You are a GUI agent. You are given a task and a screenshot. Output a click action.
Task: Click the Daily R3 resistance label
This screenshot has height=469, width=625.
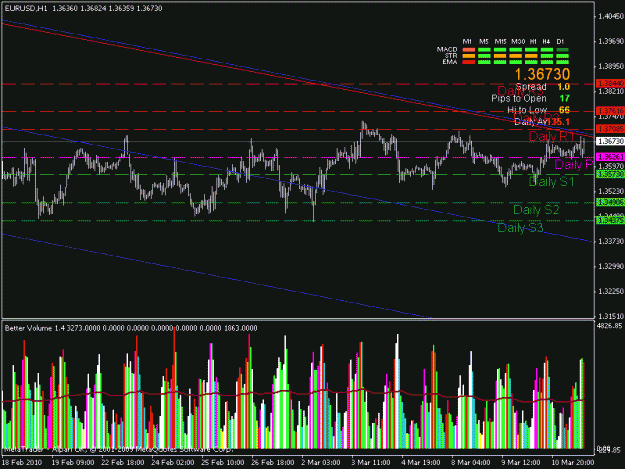point(520,91)
